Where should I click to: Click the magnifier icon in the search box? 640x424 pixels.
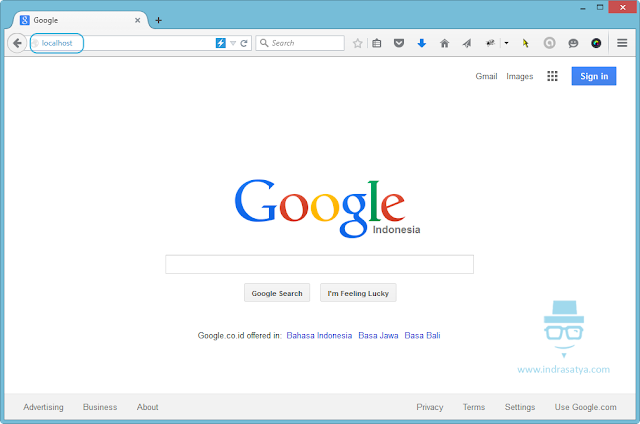click(x=264, y=43)
